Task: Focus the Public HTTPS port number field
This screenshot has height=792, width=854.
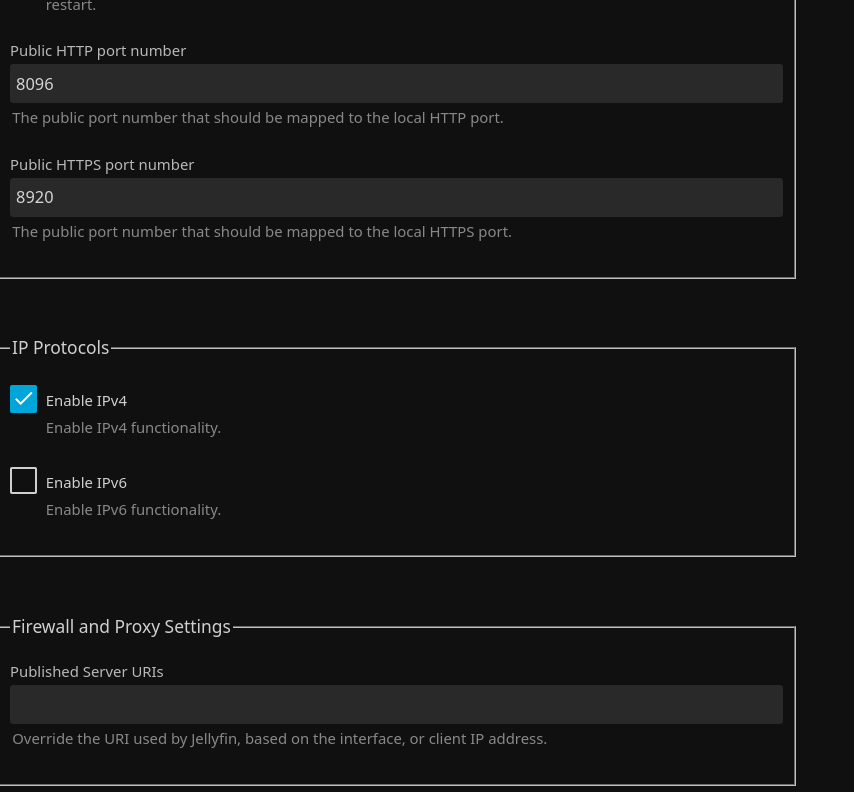Action: click(396, 198)
